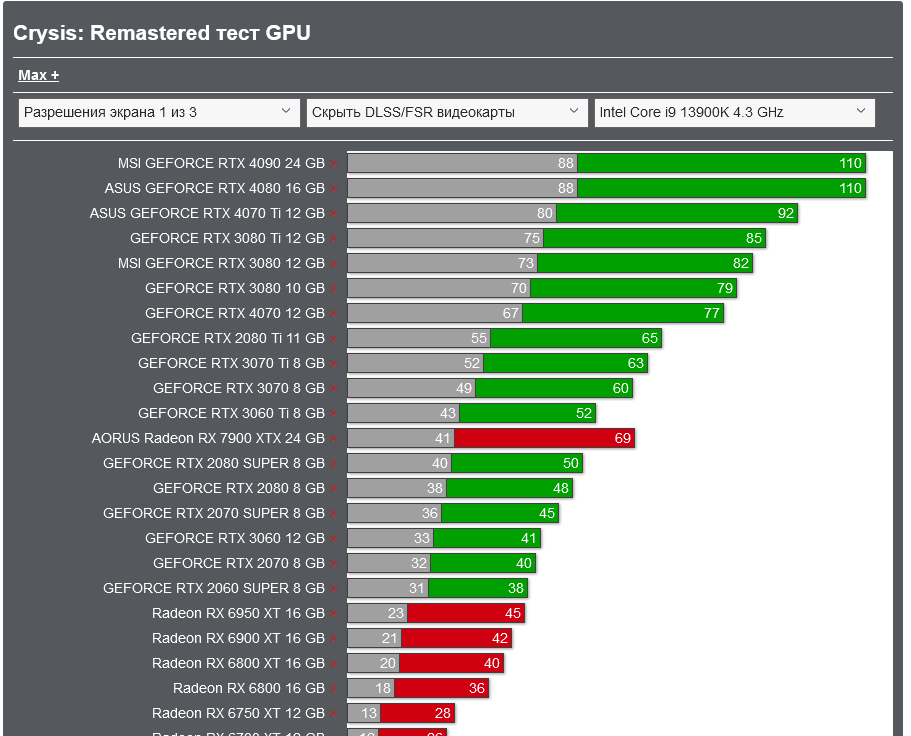911x736 pixels.
Task: Remove ASUS GEFORCE RTX 4070 Ti row
Action: coord(333,214)
